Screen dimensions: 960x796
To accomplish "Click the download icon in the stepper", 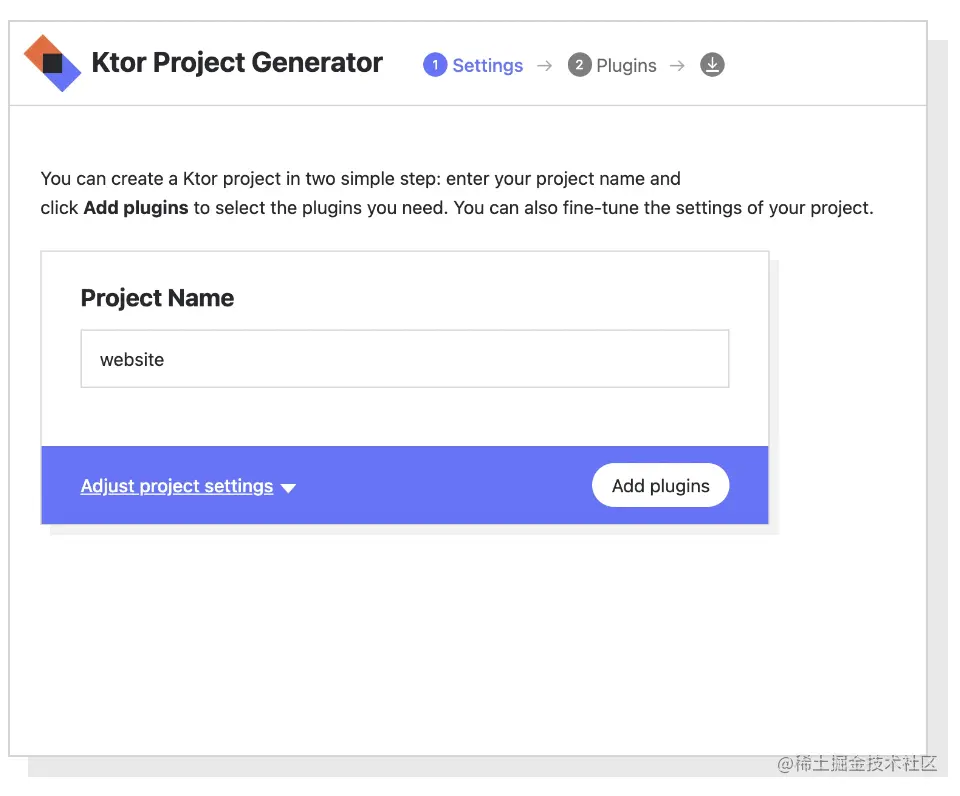I will [x=712, y=65].
